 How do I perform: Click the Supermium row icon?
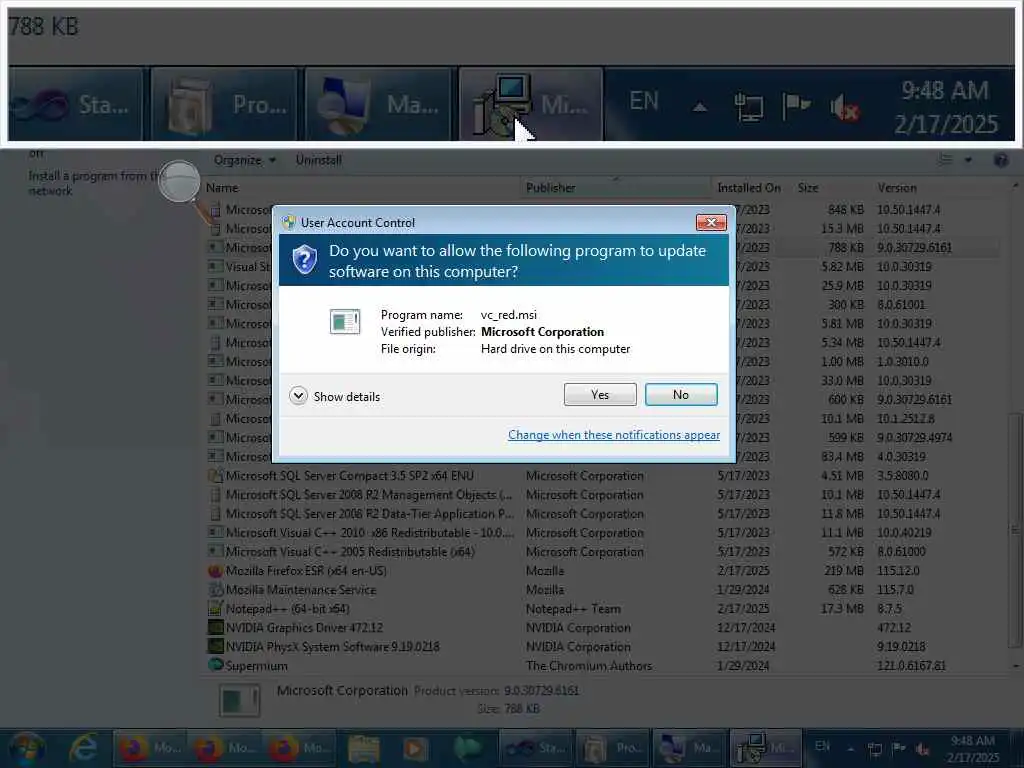[215, 665]
